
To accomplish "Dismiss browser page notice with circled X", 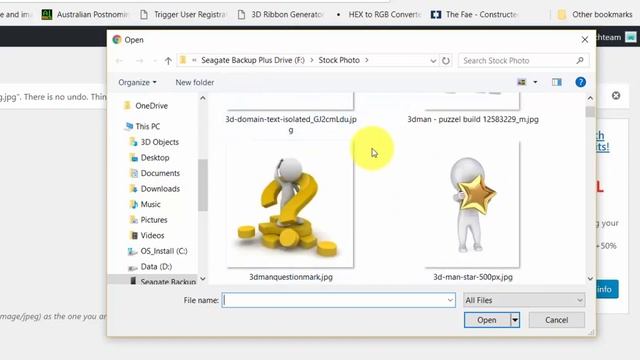I will (616, 96).
